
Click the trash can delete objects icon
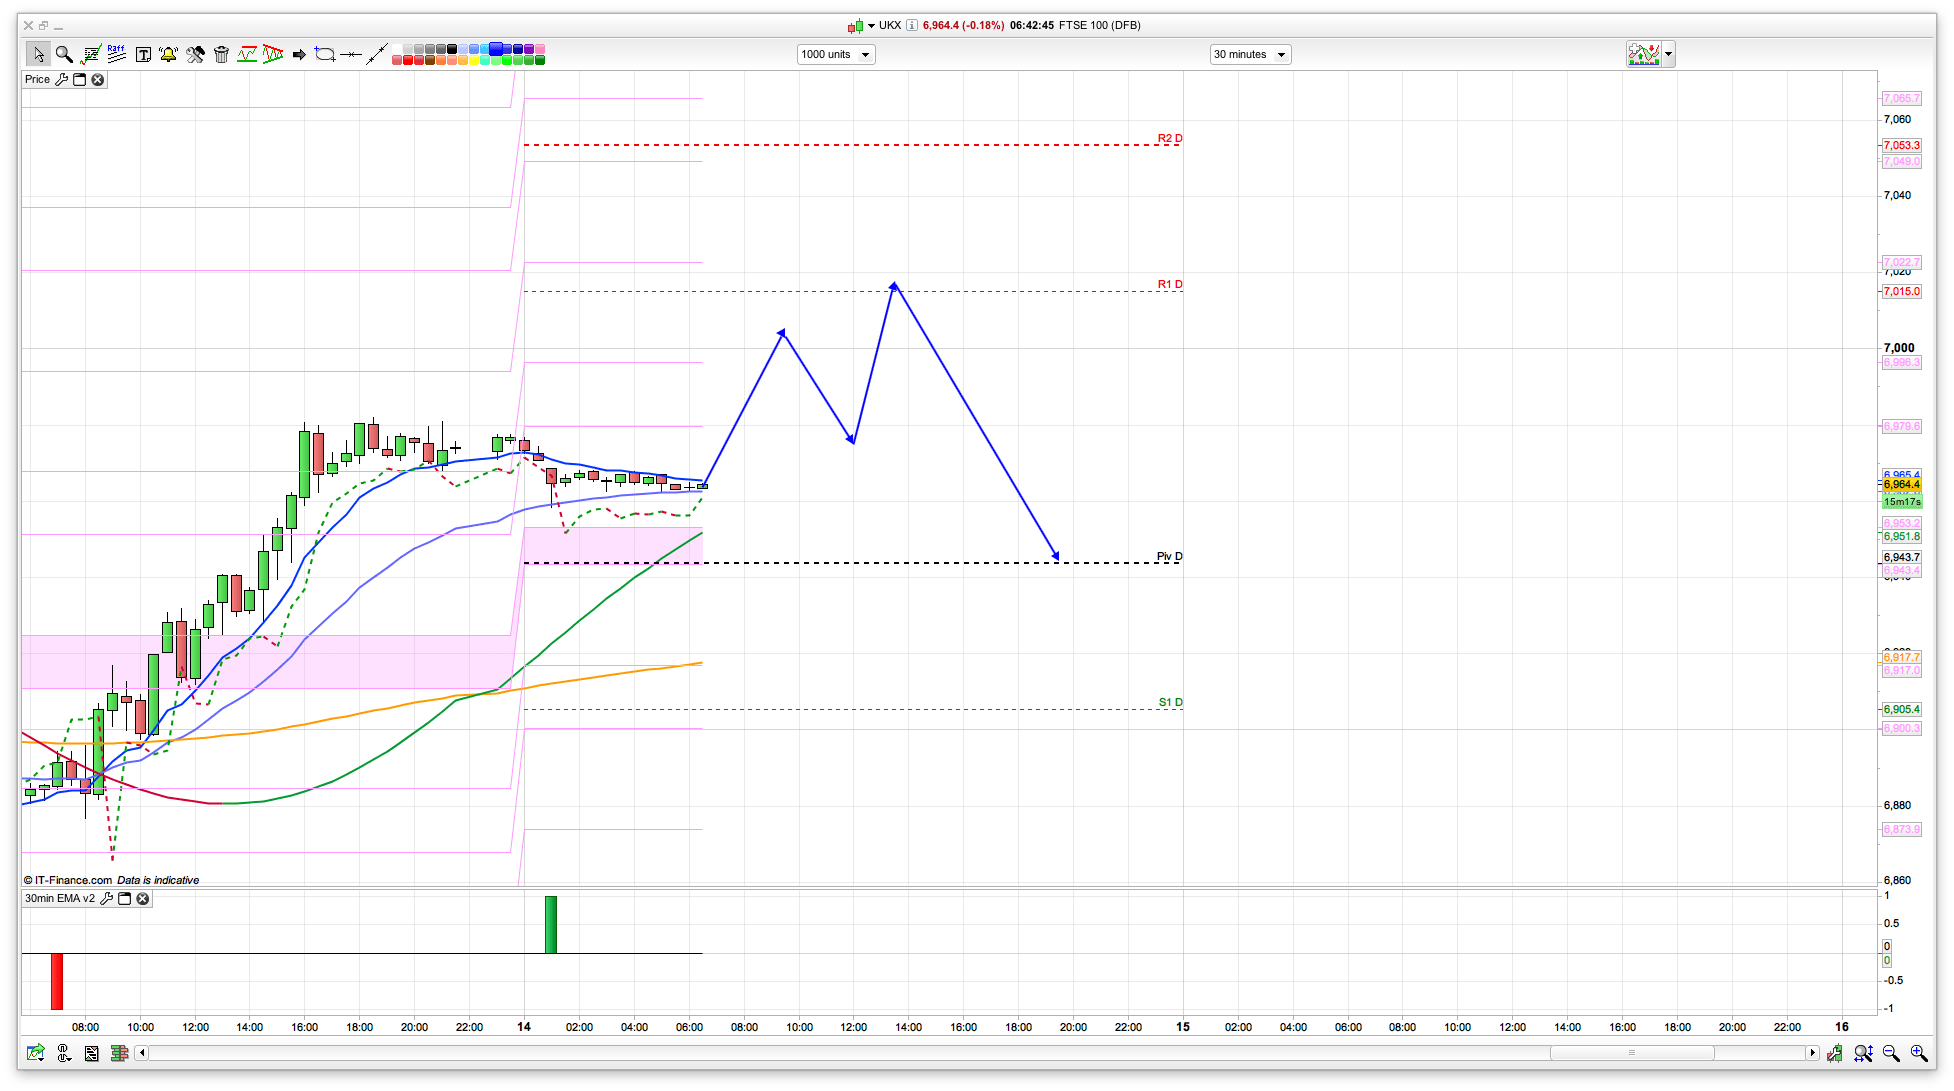tap(221, 54)
